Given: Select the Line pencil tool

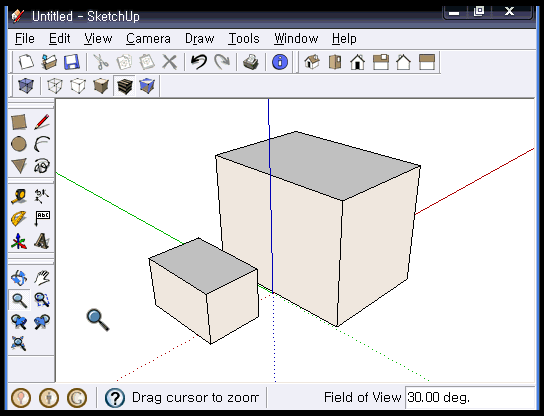Looking at the screenshot, I should coord(42,122).
